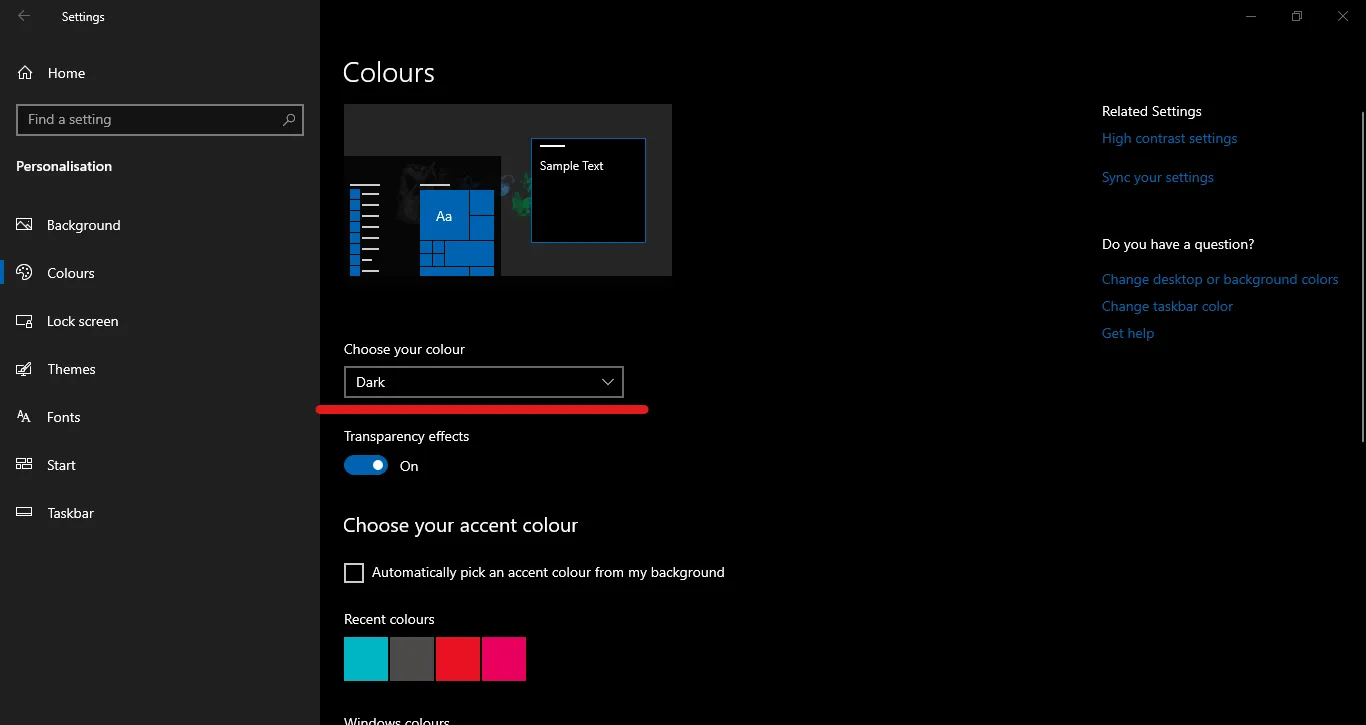Viewport: 1366px width, 725px height.
Task: Click the Taskbar icon in sidebar
Action: pyautogui.click(x=25, y=513)
